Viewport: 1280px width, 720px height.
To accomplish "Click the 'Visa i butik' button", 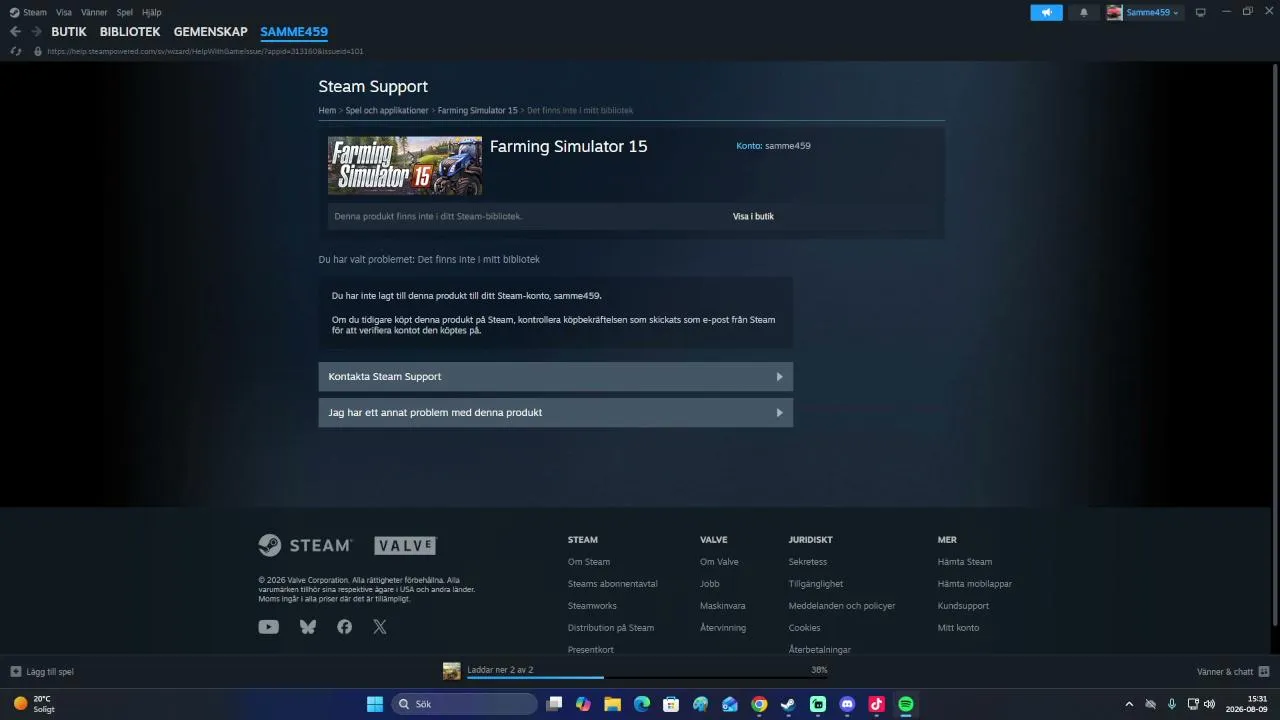I will pos(753,216).
